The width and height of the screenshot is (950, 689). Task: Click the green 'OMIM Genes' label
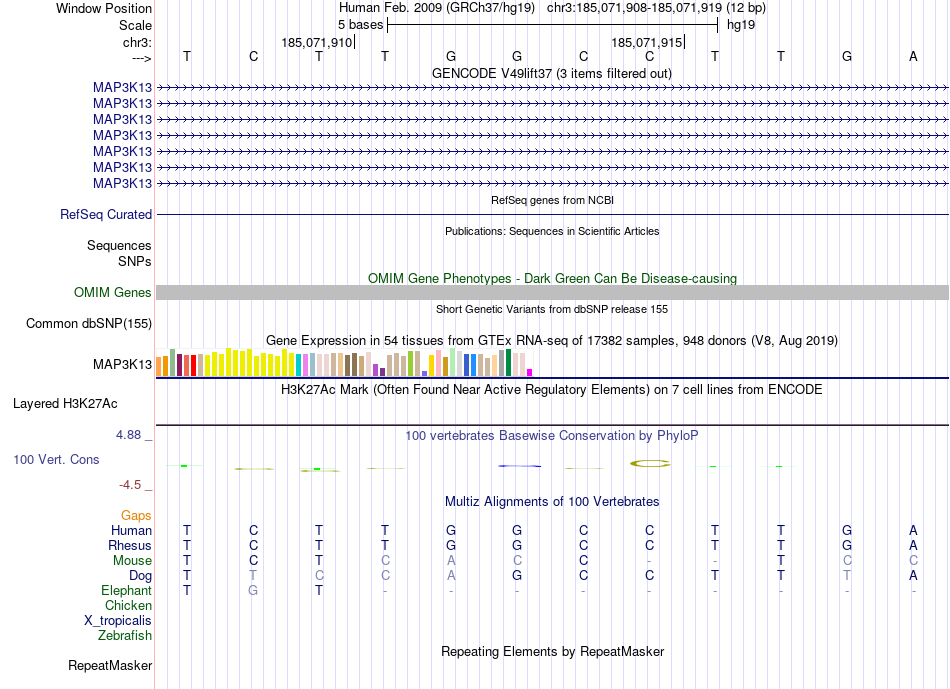tap(112, 293)
